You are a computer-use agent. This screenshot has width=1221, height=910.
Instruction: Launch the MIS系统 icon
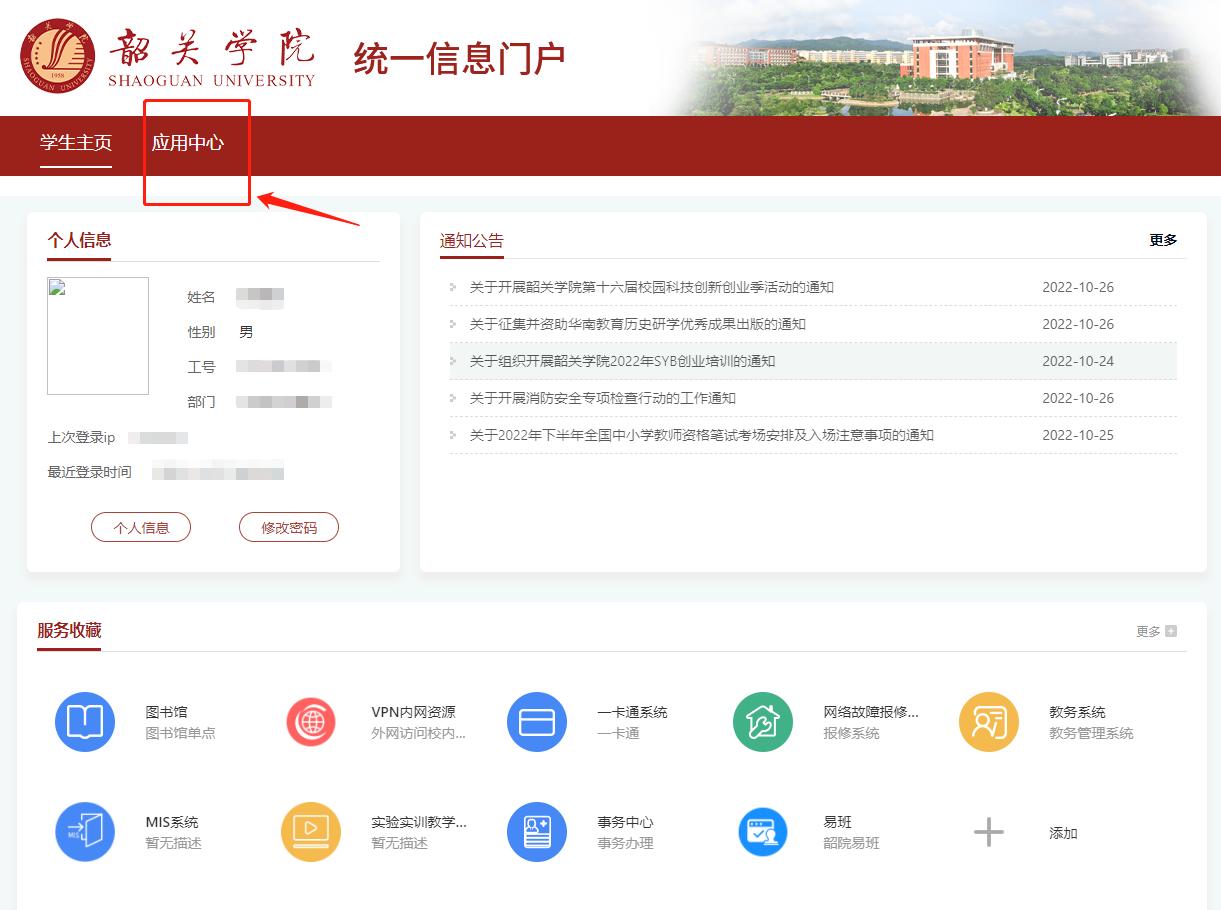point(85,832)
